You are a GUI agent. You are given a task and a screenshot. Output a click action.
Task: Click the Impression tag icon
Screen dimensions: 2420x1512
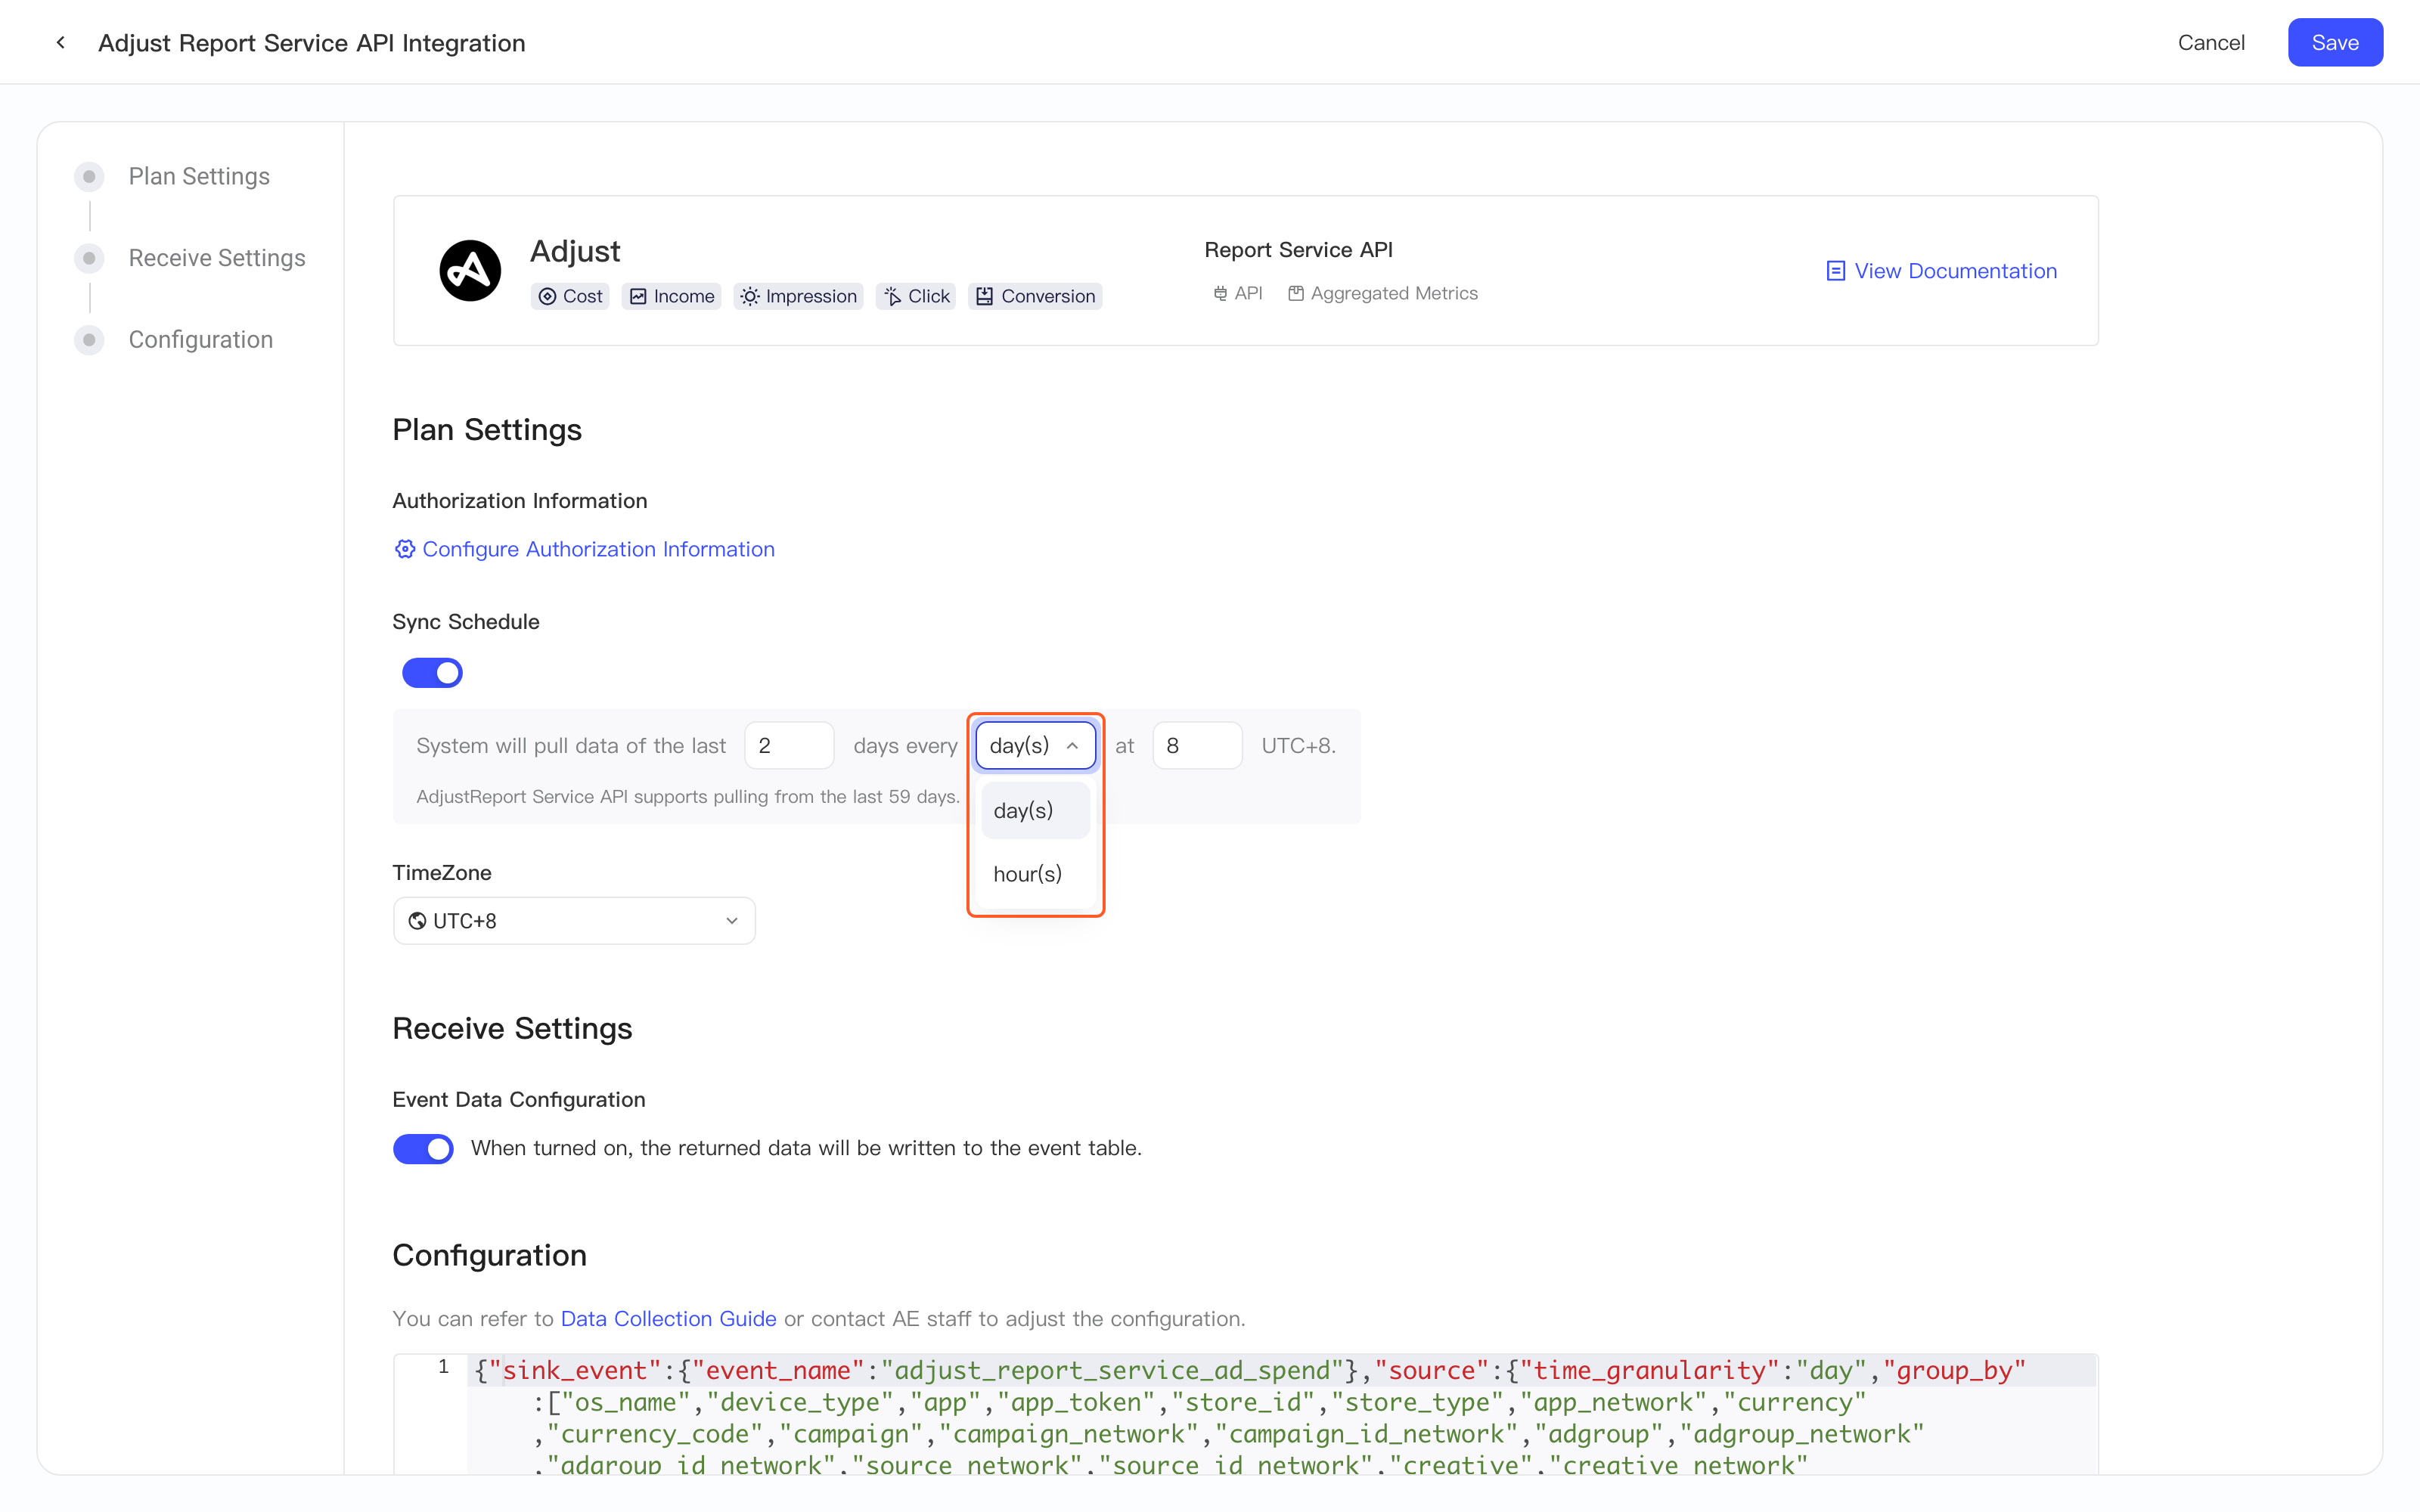point(750,296)
